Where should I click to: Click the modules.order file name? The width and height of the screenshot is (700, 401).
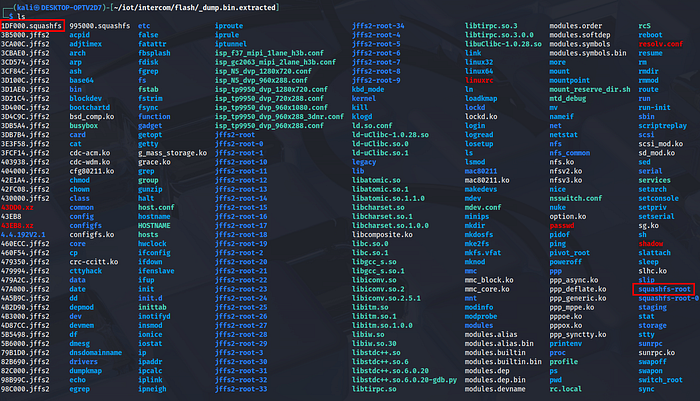[576, 25]
